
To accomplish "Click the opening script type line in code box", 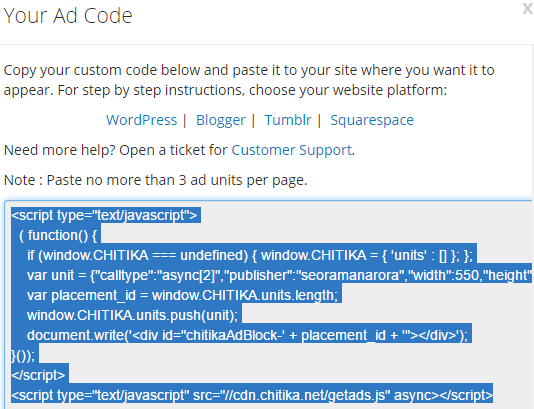I will click(104, 215).
